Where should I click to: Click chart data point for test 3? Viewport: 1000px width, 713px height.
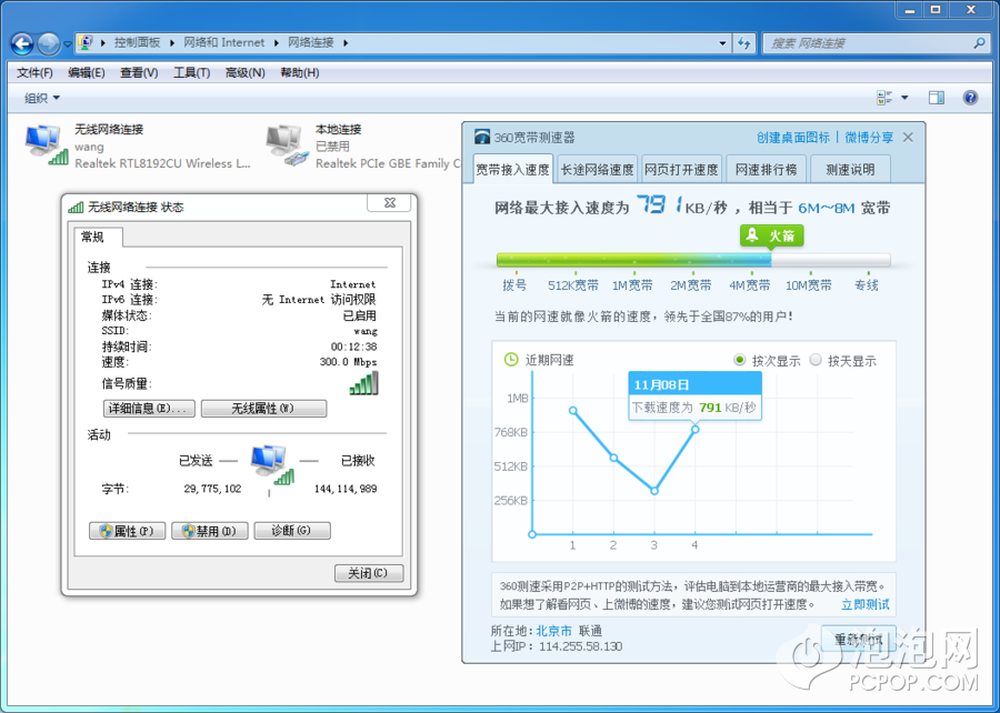point(654,490)
